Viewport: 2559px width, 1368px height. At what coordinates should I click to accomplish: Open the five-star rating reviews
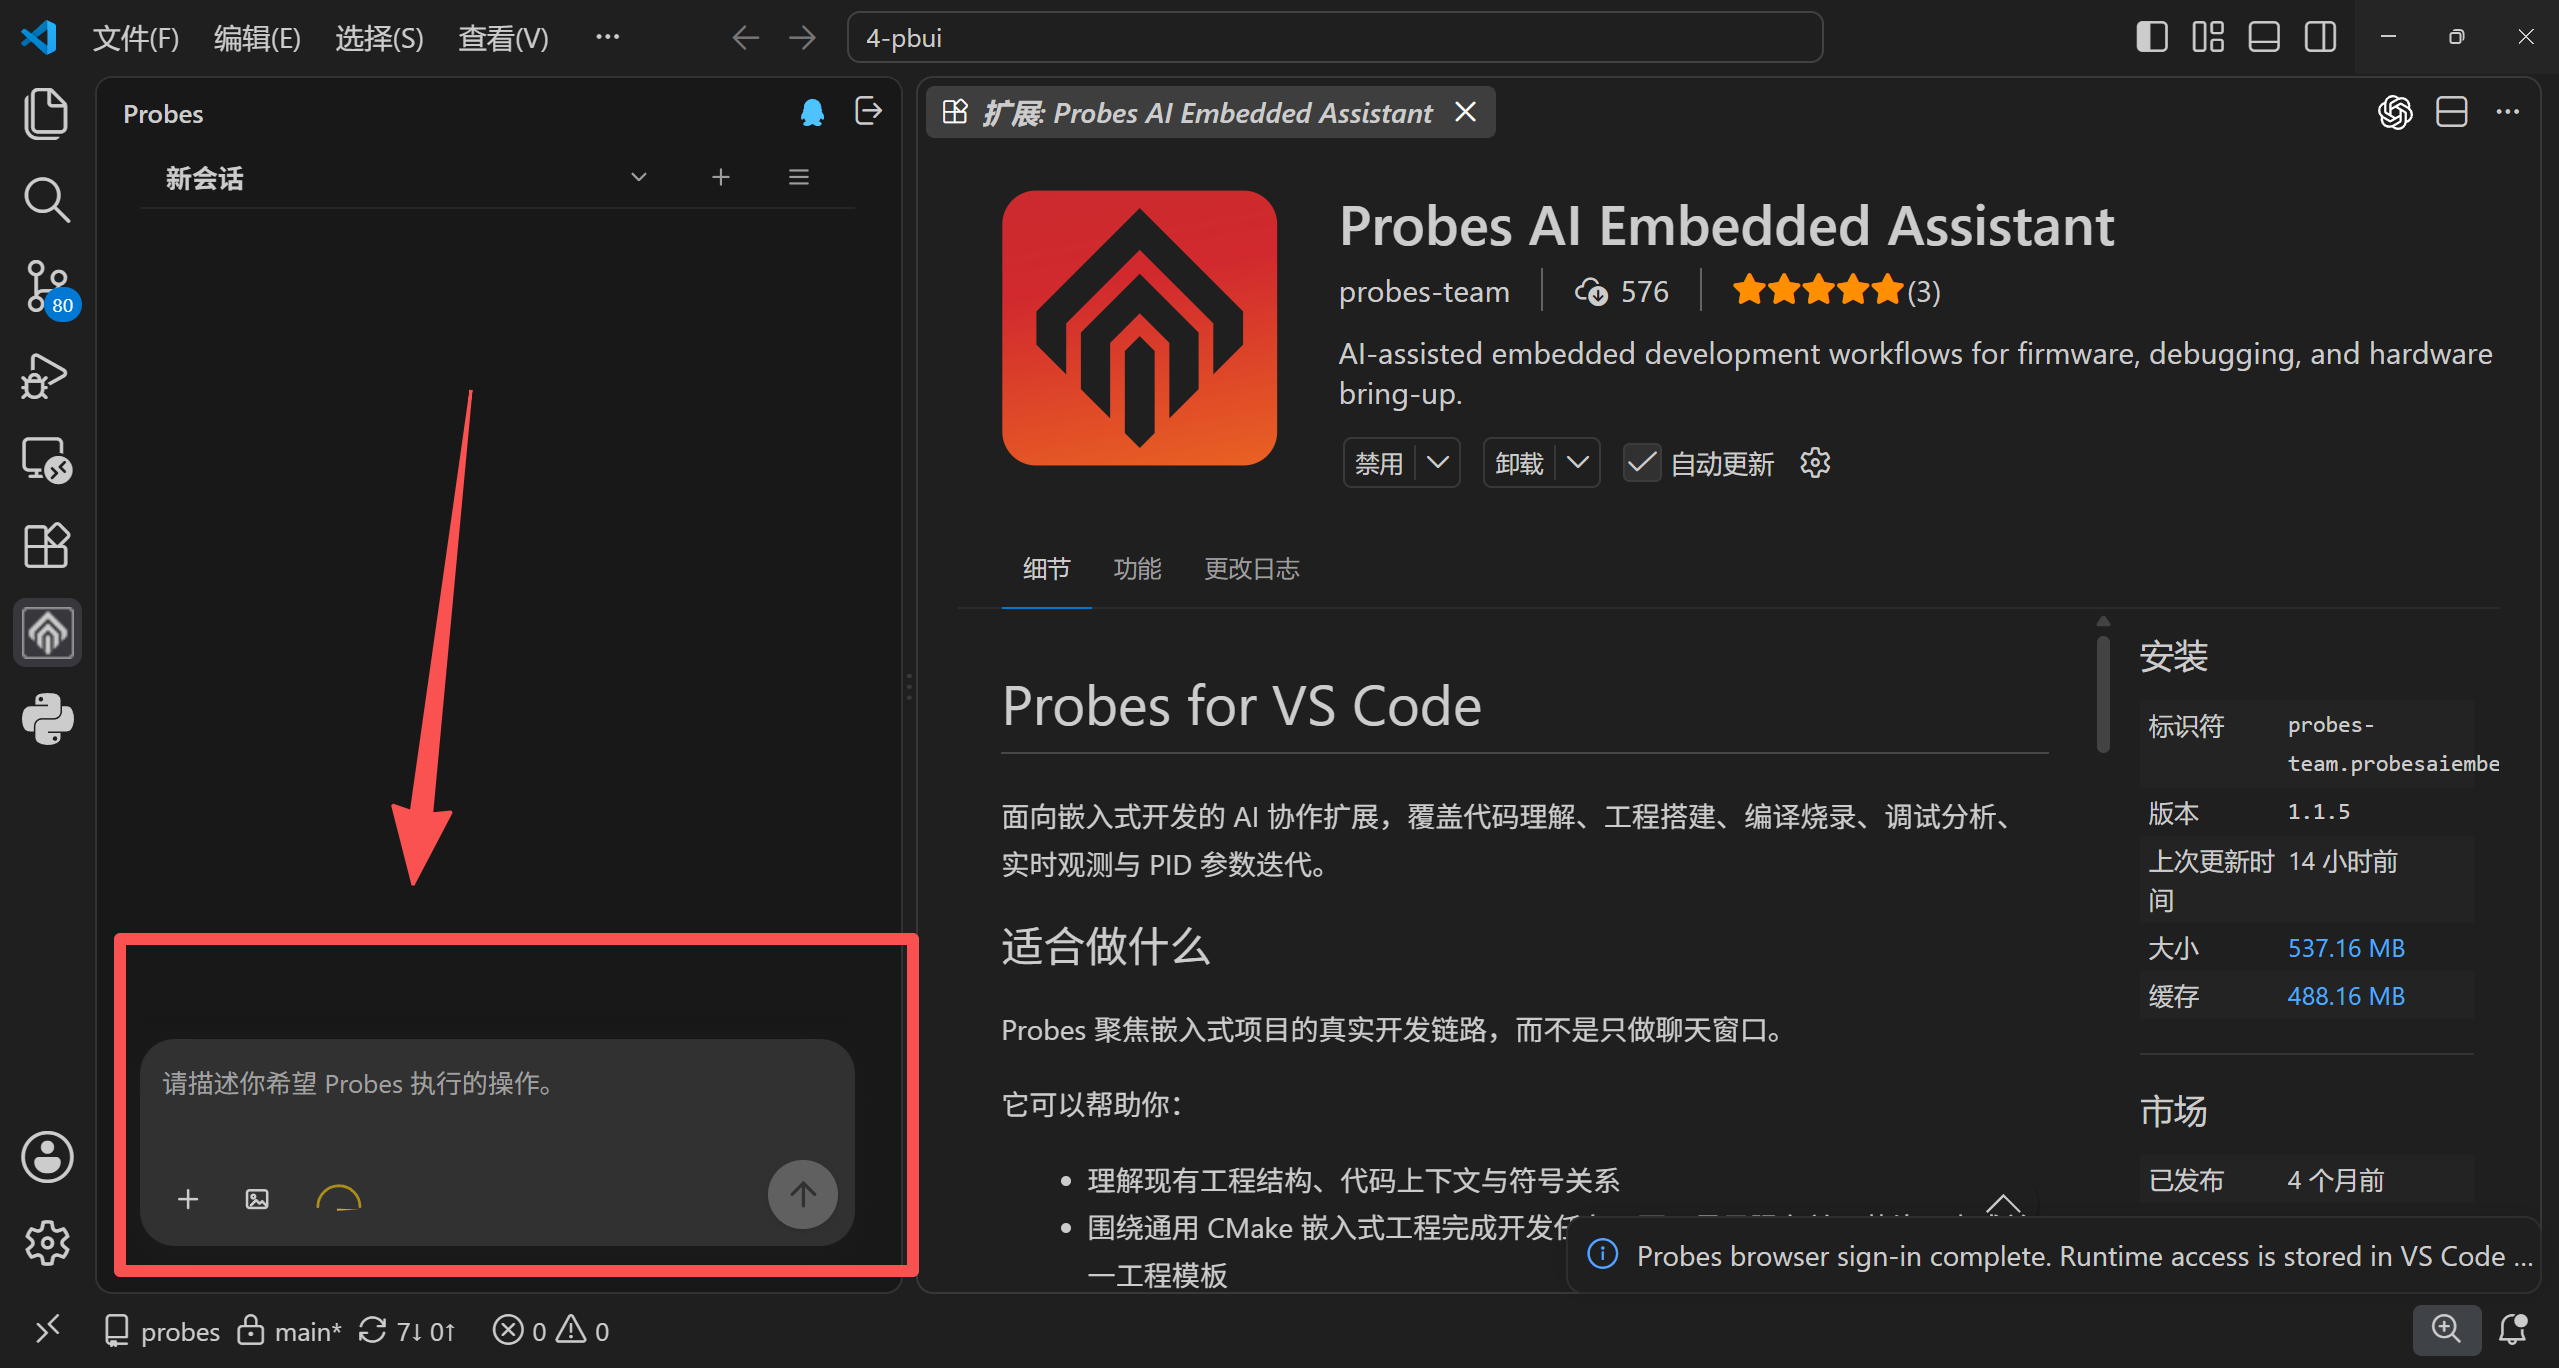[1836, 291]
